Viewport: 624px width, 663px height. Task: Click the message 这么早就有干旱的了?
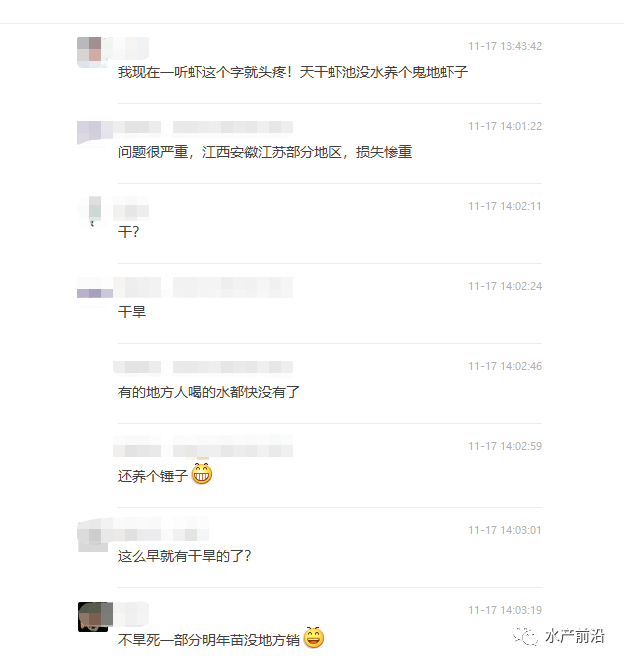coord(184,556)
